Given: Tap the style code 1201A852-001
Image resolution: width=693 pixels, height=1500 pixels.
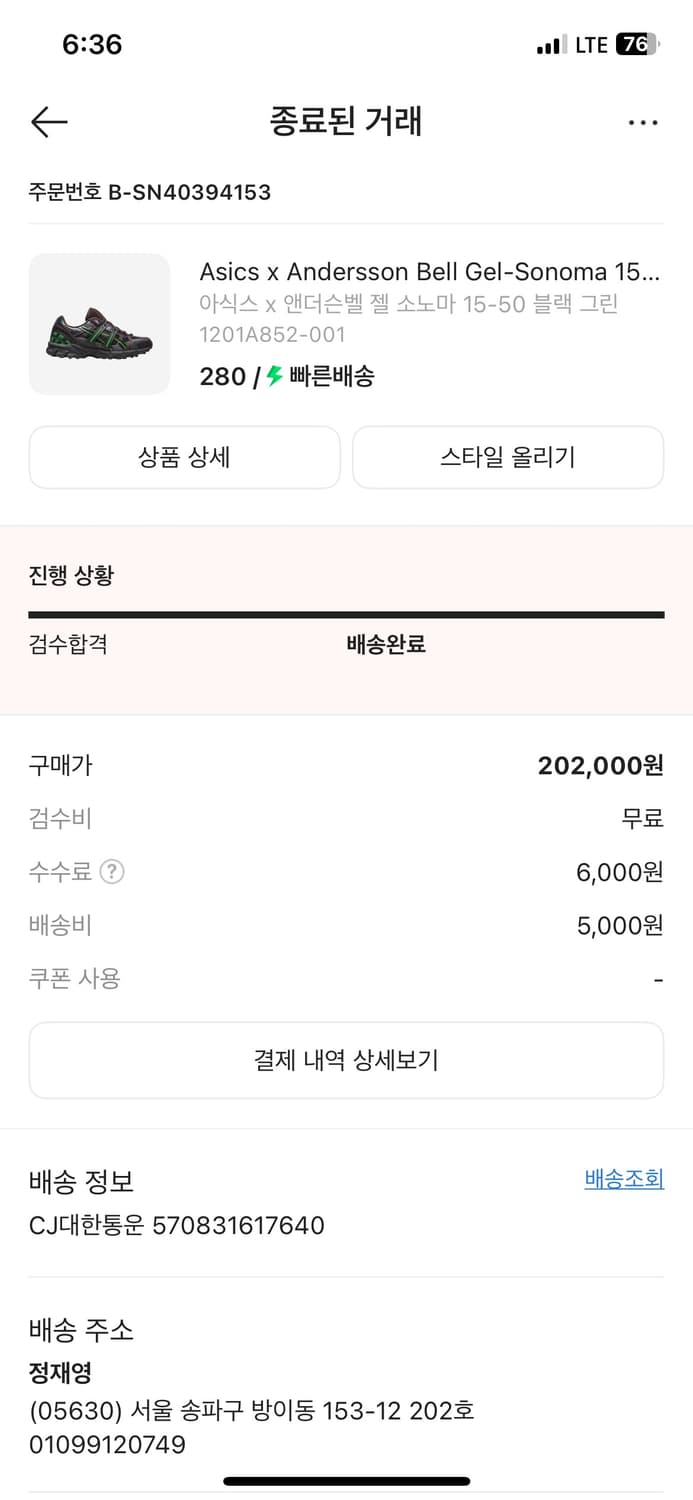Looking at the screenshot, I should click(272, 335).
